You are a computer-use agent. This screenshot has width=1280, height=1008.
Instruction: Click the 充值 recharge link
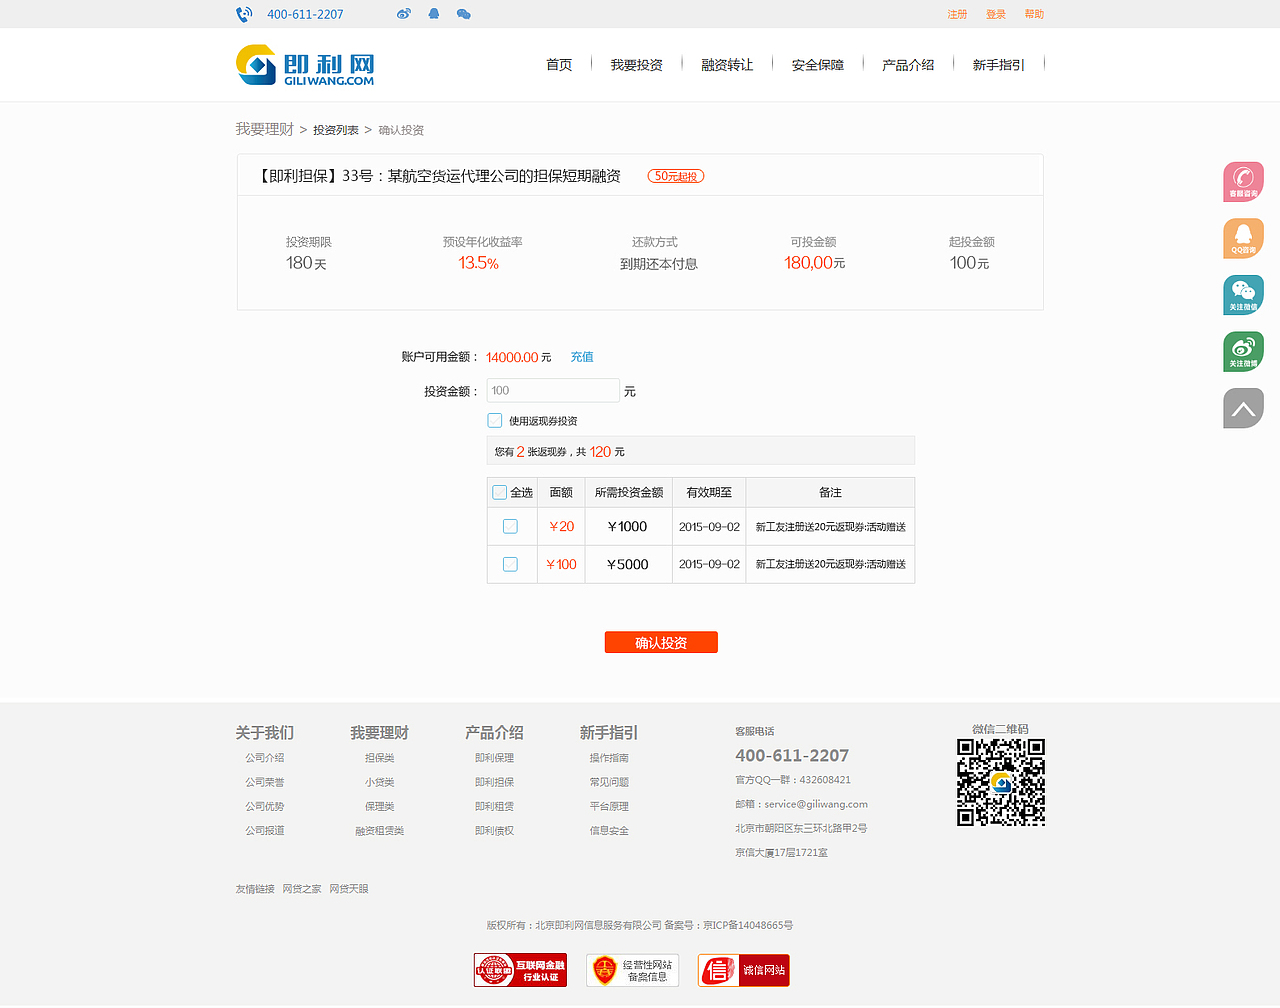pos(581,356)
